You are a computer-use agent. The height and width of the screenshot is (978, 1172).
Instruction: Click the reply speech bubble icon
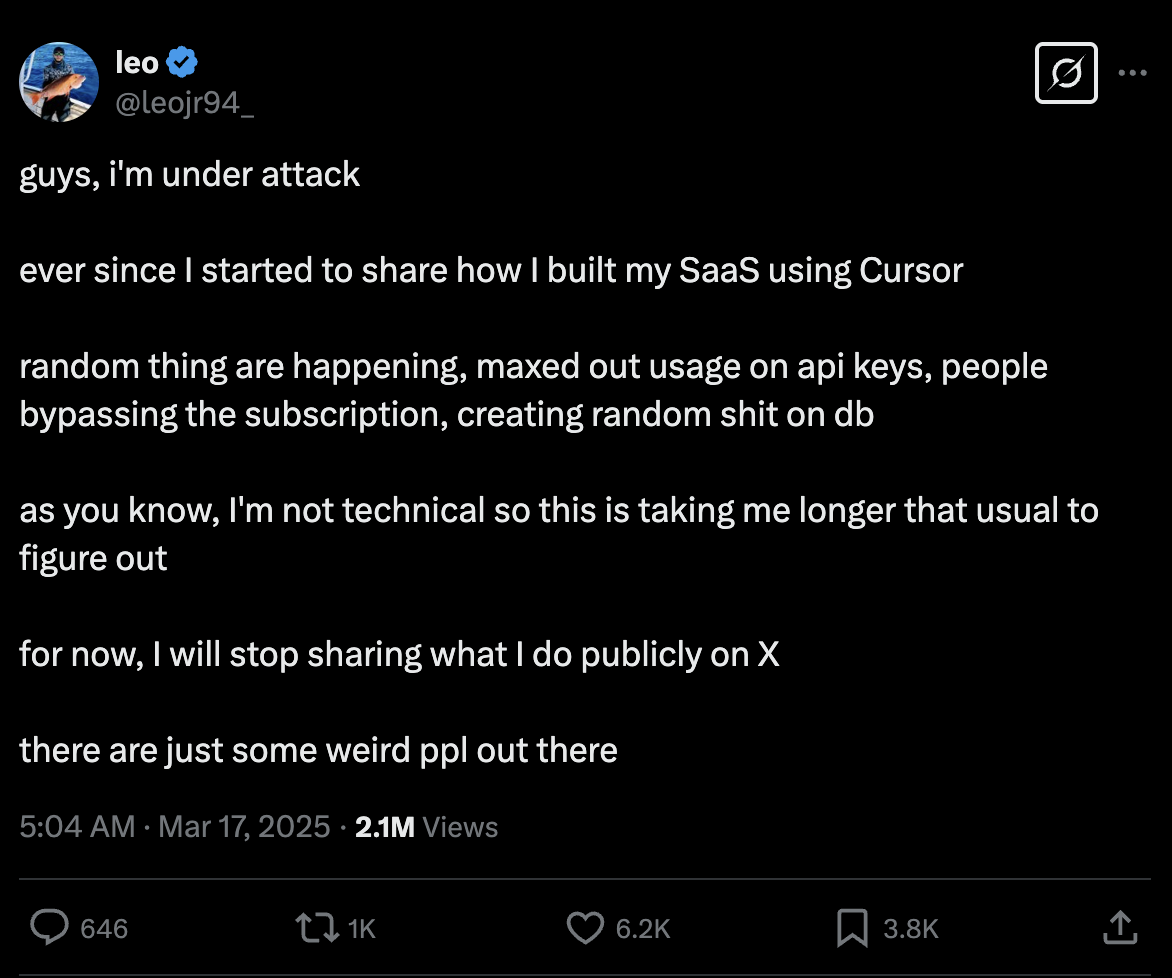pyautogui.click(x=49, y=927)
